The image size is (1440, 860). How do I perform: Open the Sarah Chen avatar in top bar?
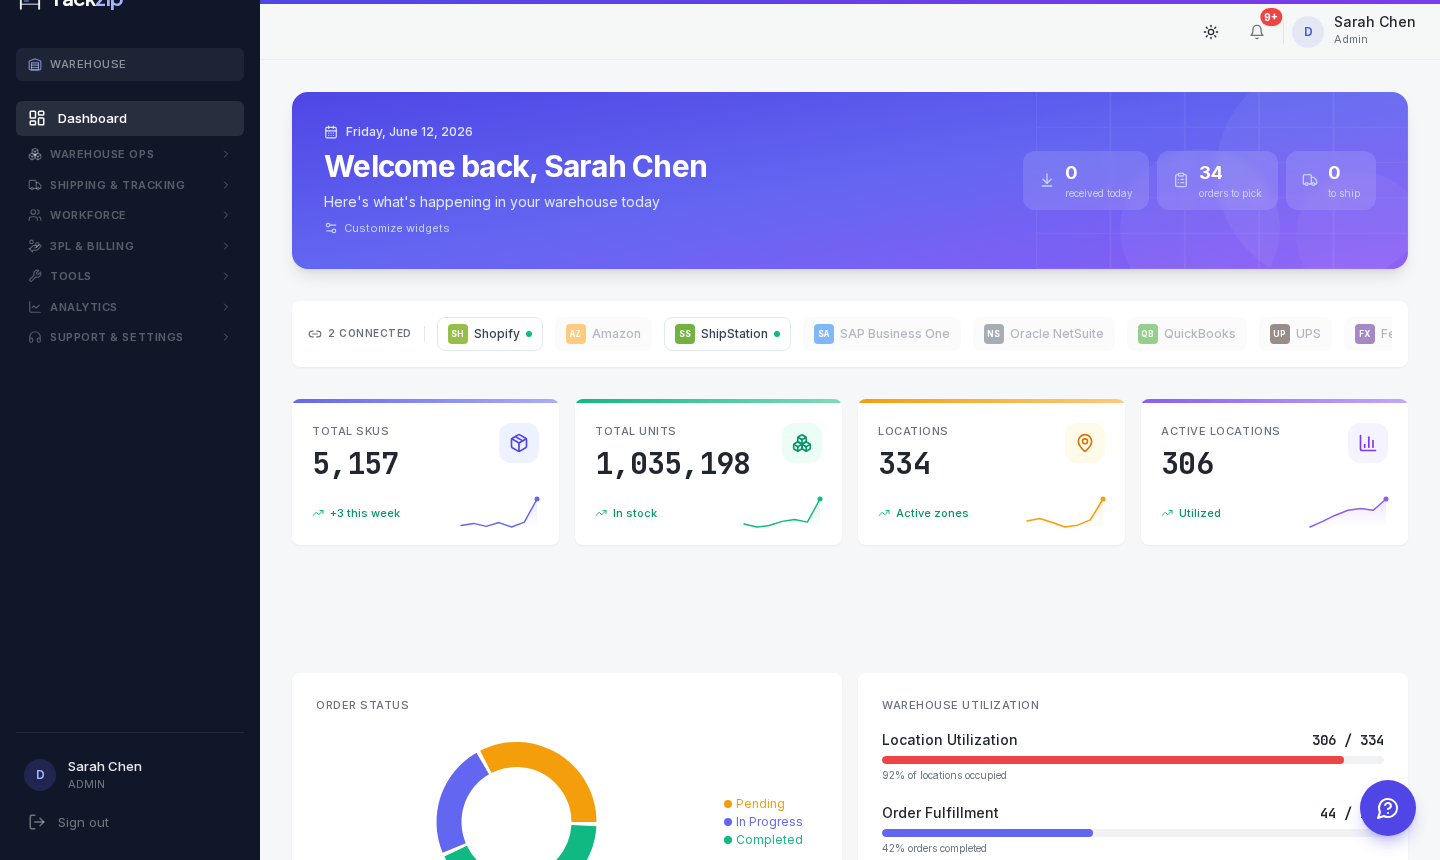pyautogui.click(x=1308, y=32)
